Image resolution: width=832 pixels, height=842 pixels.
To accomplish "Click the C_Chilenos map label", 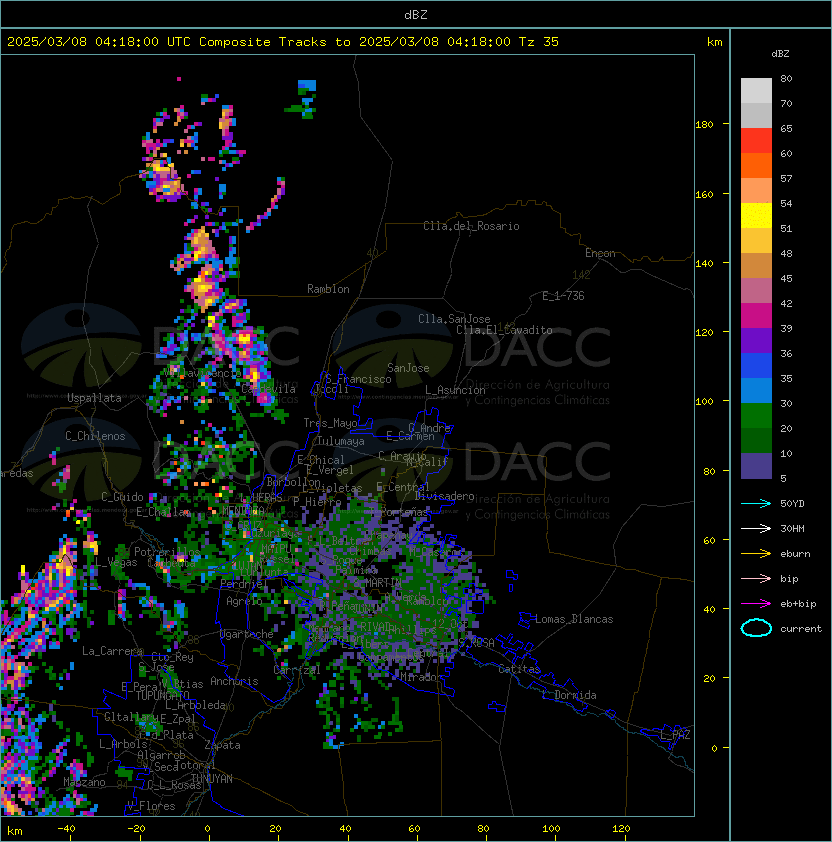I will tap(95, 436).
